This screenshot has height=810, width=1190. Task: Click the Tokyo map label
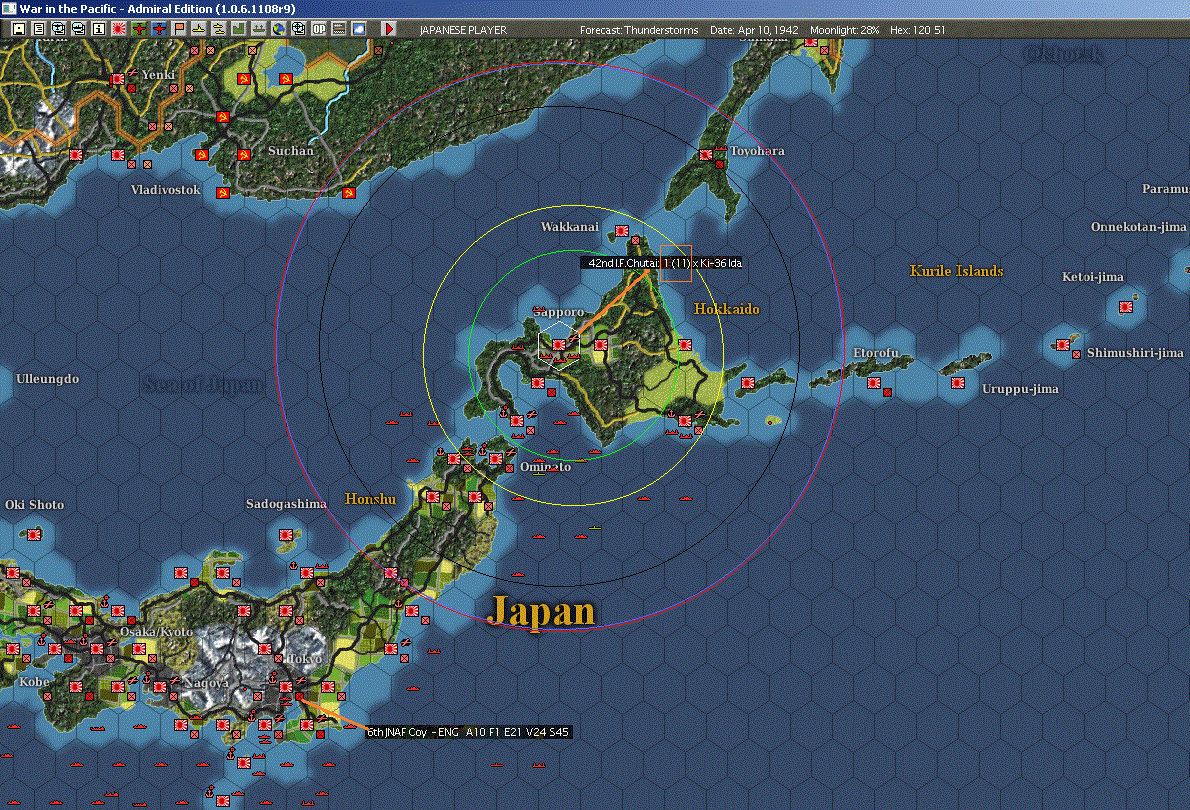click(304, 659)
